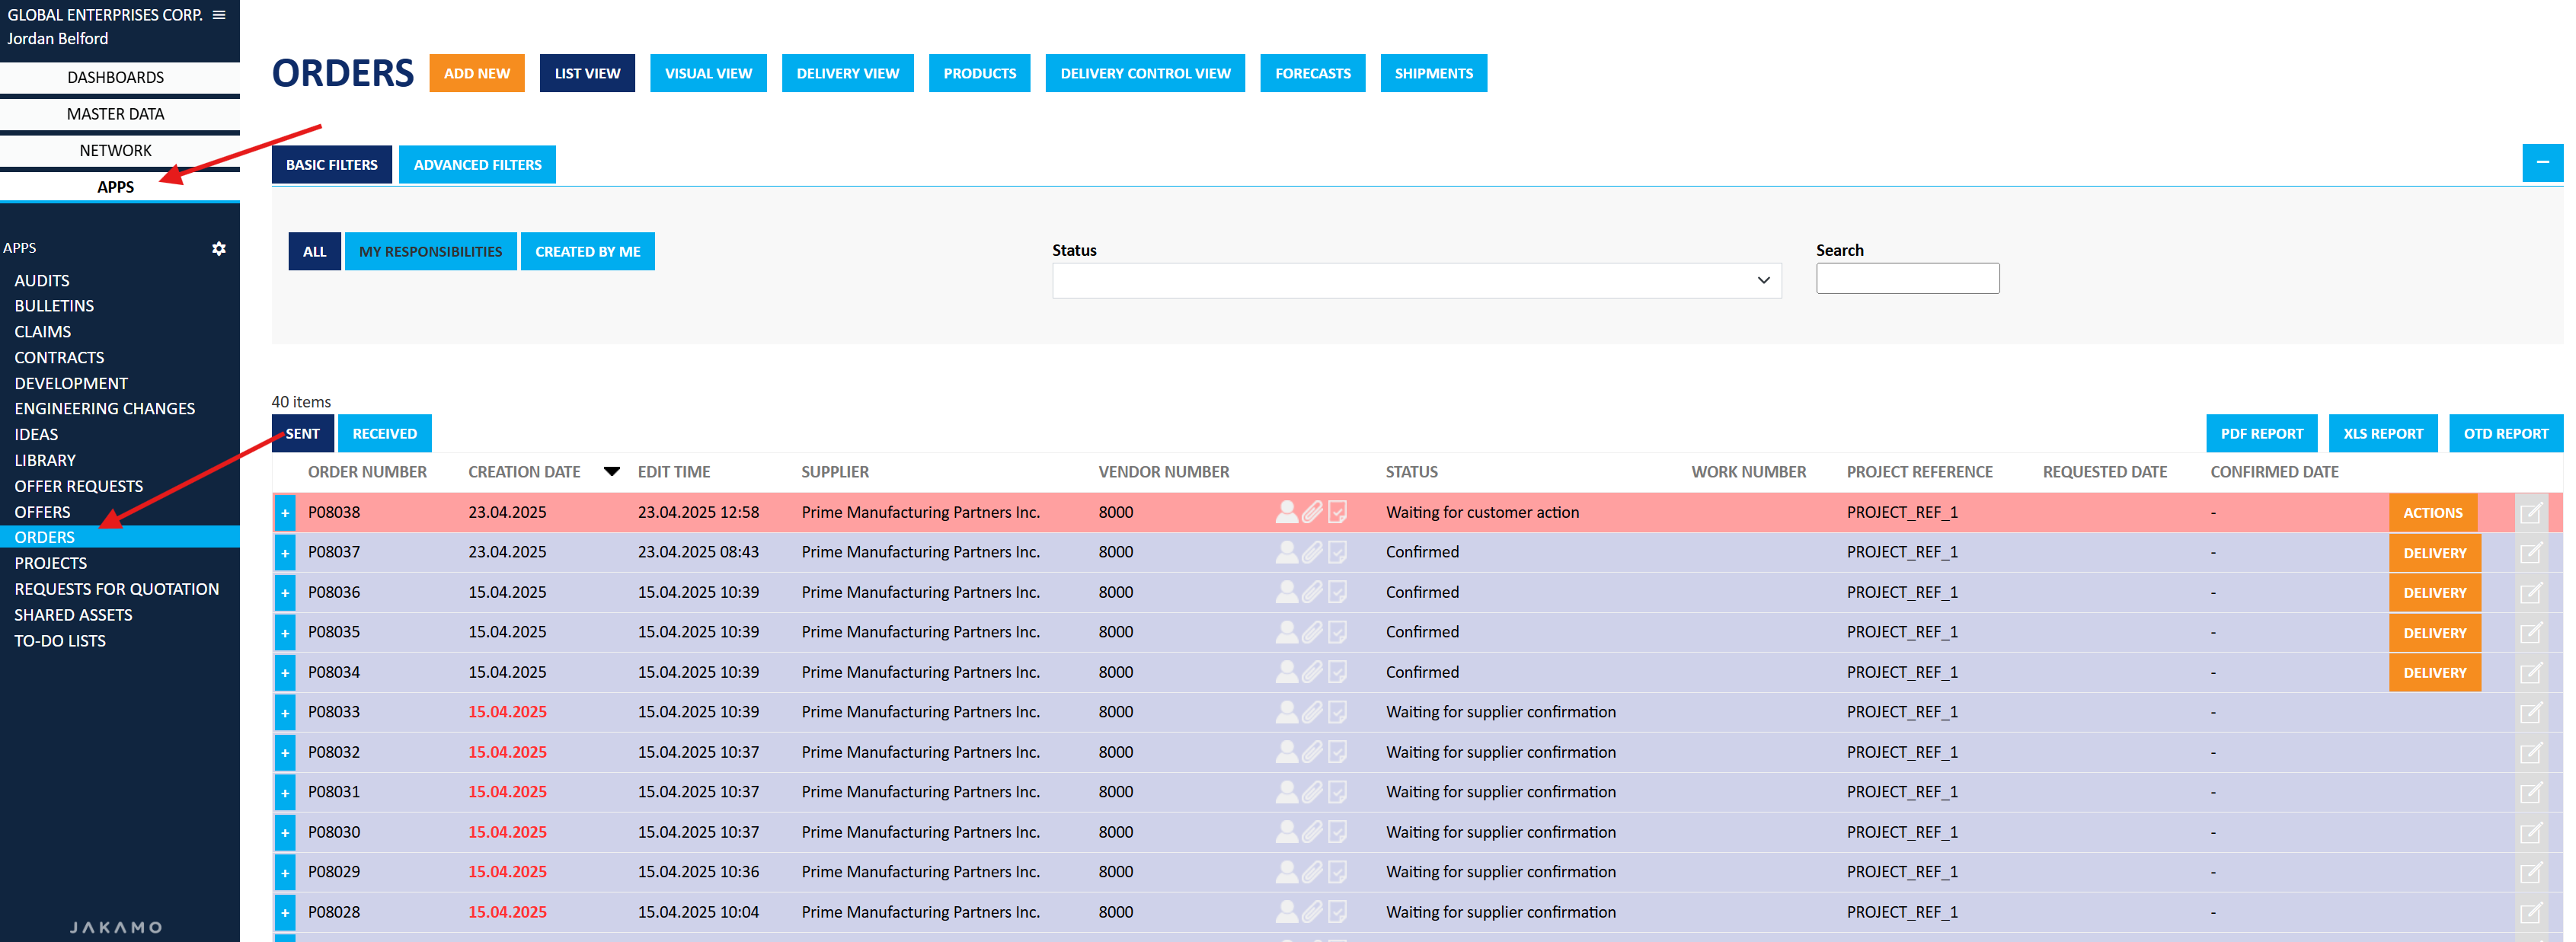Generate the PDF Report
Screen dimensions: 2576x942
[2261, 433]
